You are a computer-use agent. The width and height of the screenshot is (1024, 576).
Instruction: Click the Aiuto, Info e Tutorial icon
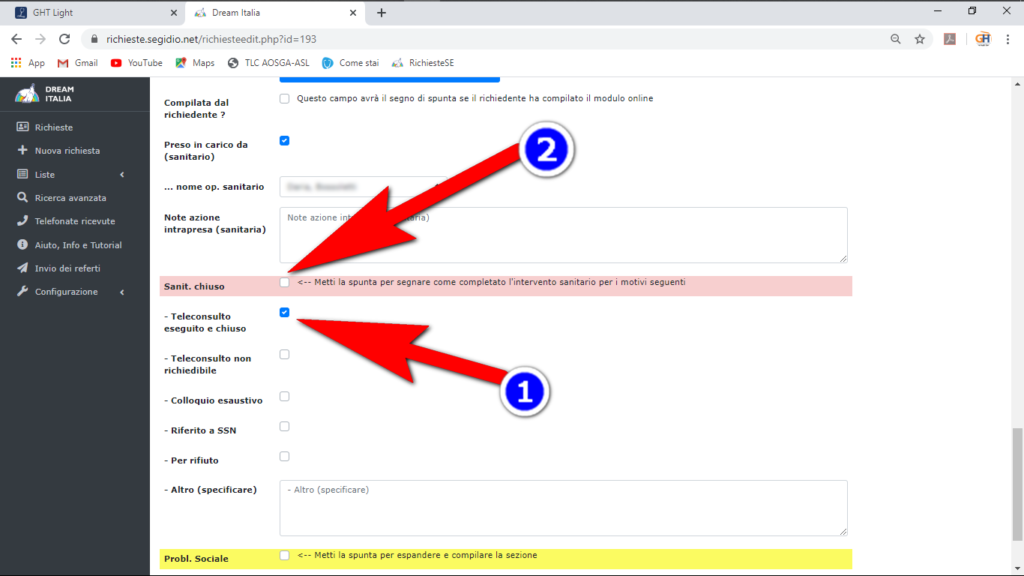pos(22,245)
